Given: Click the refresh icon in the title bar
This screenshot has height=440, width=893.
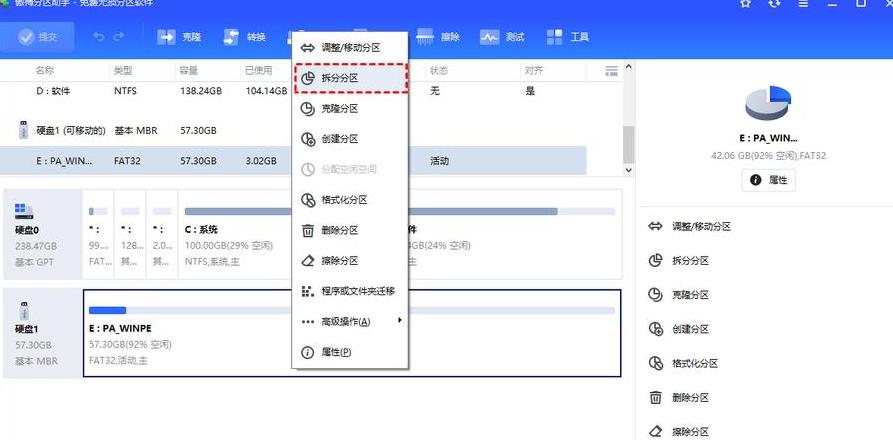Looking at the screenshot, I should (x=774, y=3).
